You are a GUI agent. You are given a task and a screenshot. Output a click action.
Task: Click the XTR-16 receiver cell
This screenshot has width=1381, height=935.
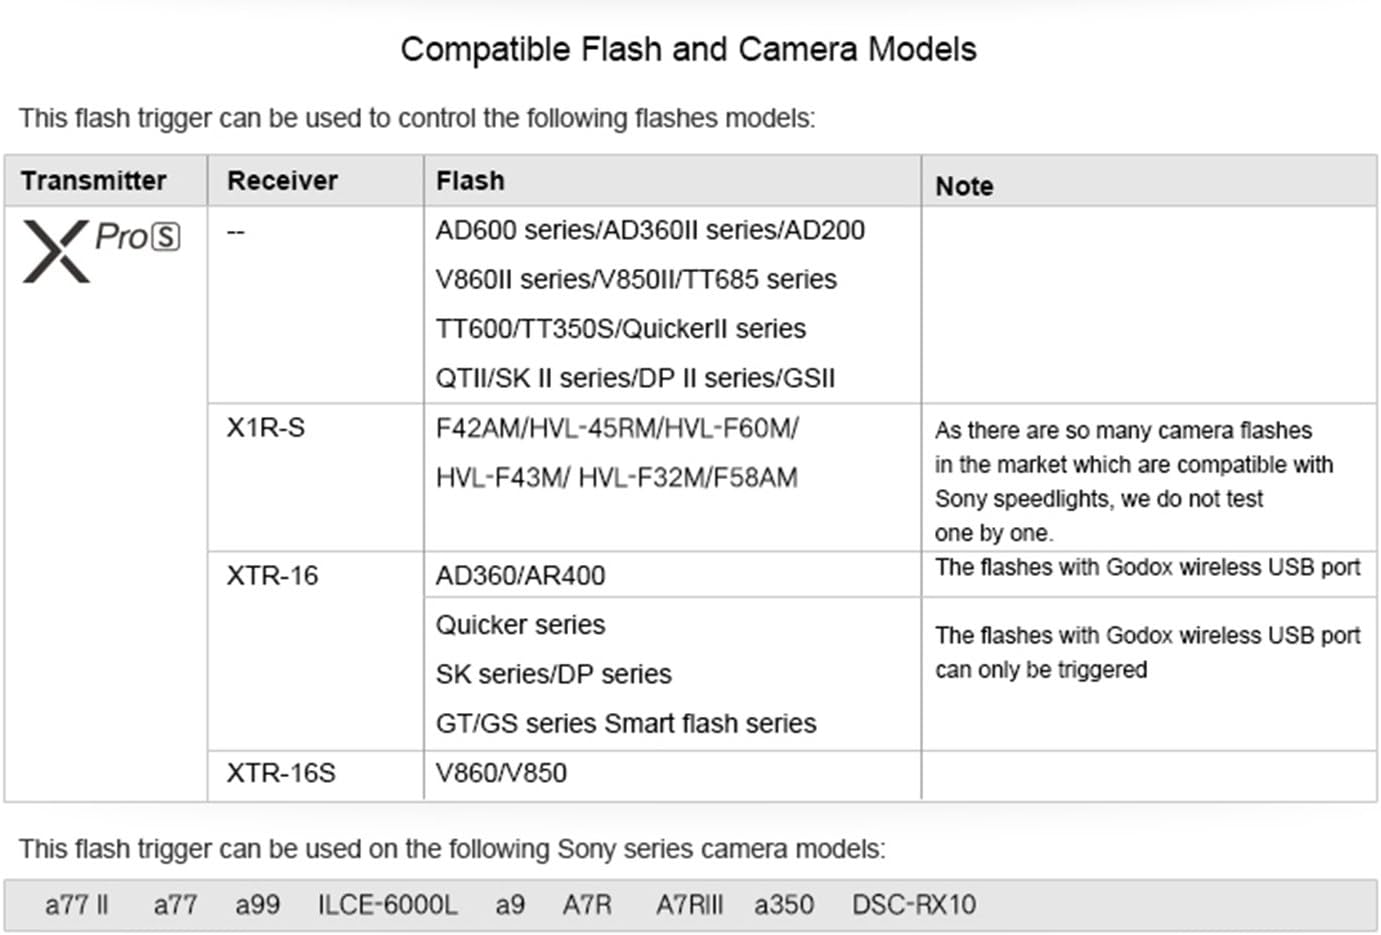coord(272,576)
